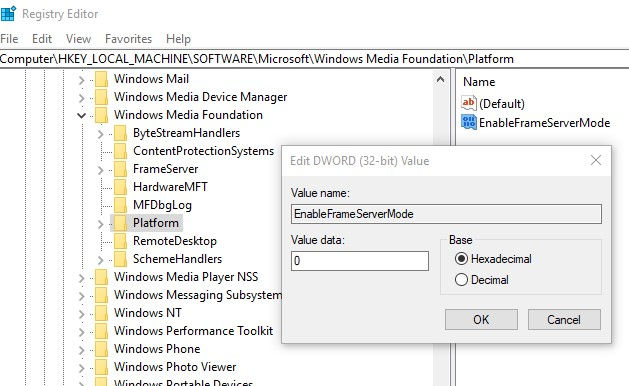629x386 pixels.
Task: Open the File menu
Action: [9, 39]
